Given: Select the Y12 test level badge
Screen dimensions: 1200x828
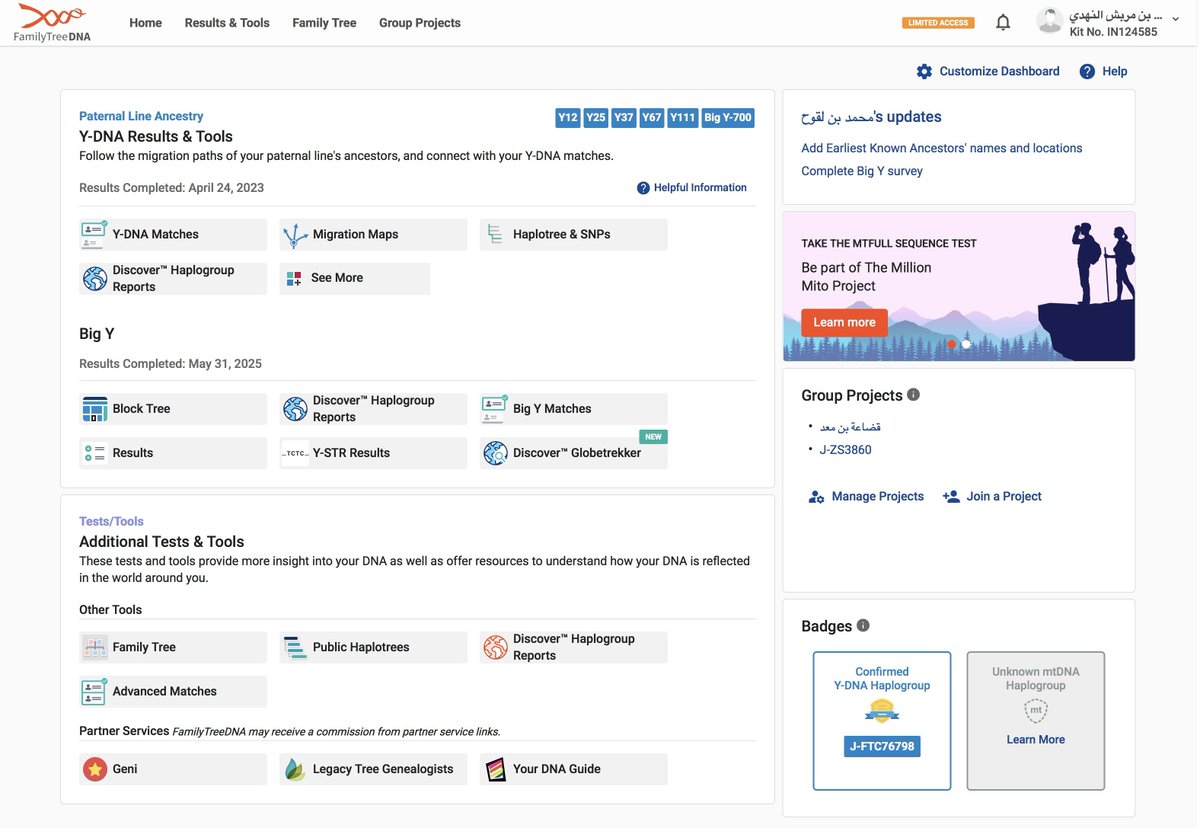Looking at the screenshot, I should click(568, 118).
